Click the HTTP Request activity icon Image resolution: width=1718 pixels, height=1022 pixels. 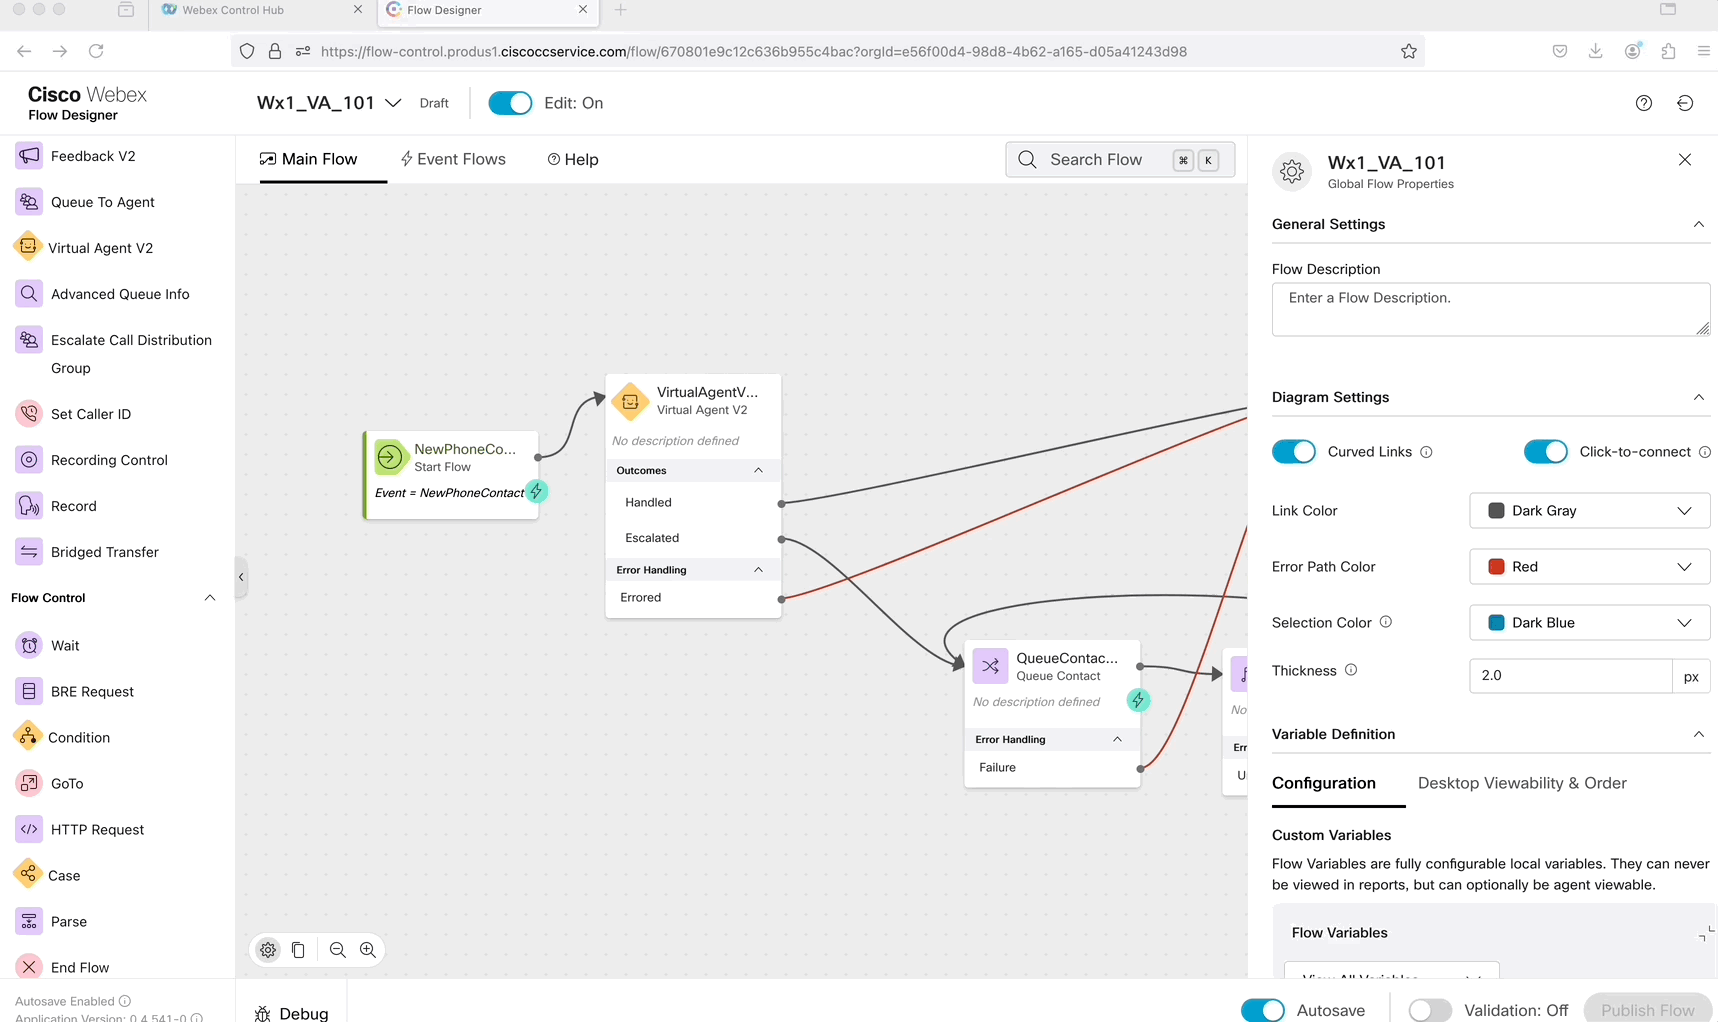29,829
